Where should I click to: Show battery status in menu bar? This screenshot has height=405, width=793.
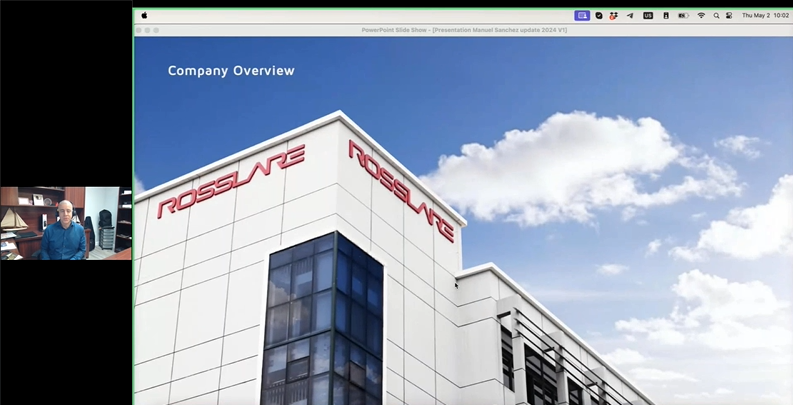pos(684,16)
